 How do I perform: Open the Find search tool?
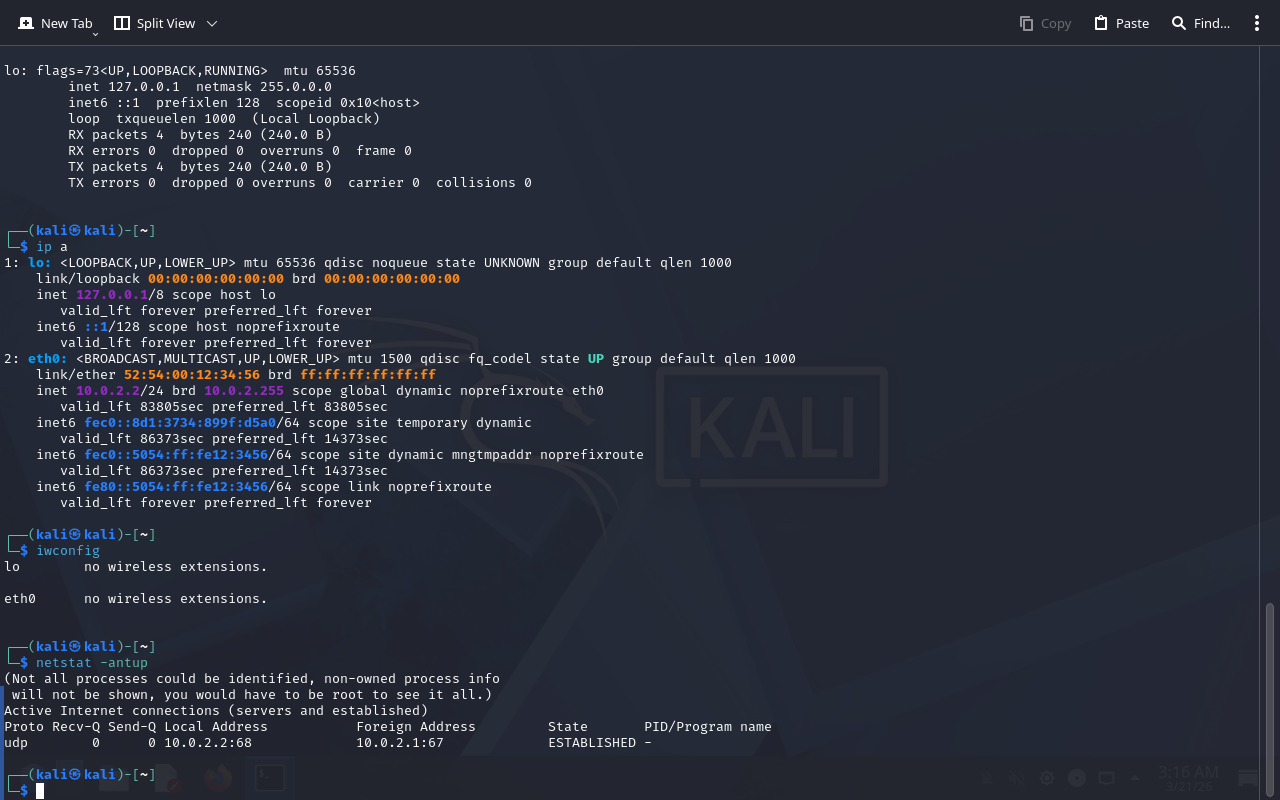[x=1200, y=23]
